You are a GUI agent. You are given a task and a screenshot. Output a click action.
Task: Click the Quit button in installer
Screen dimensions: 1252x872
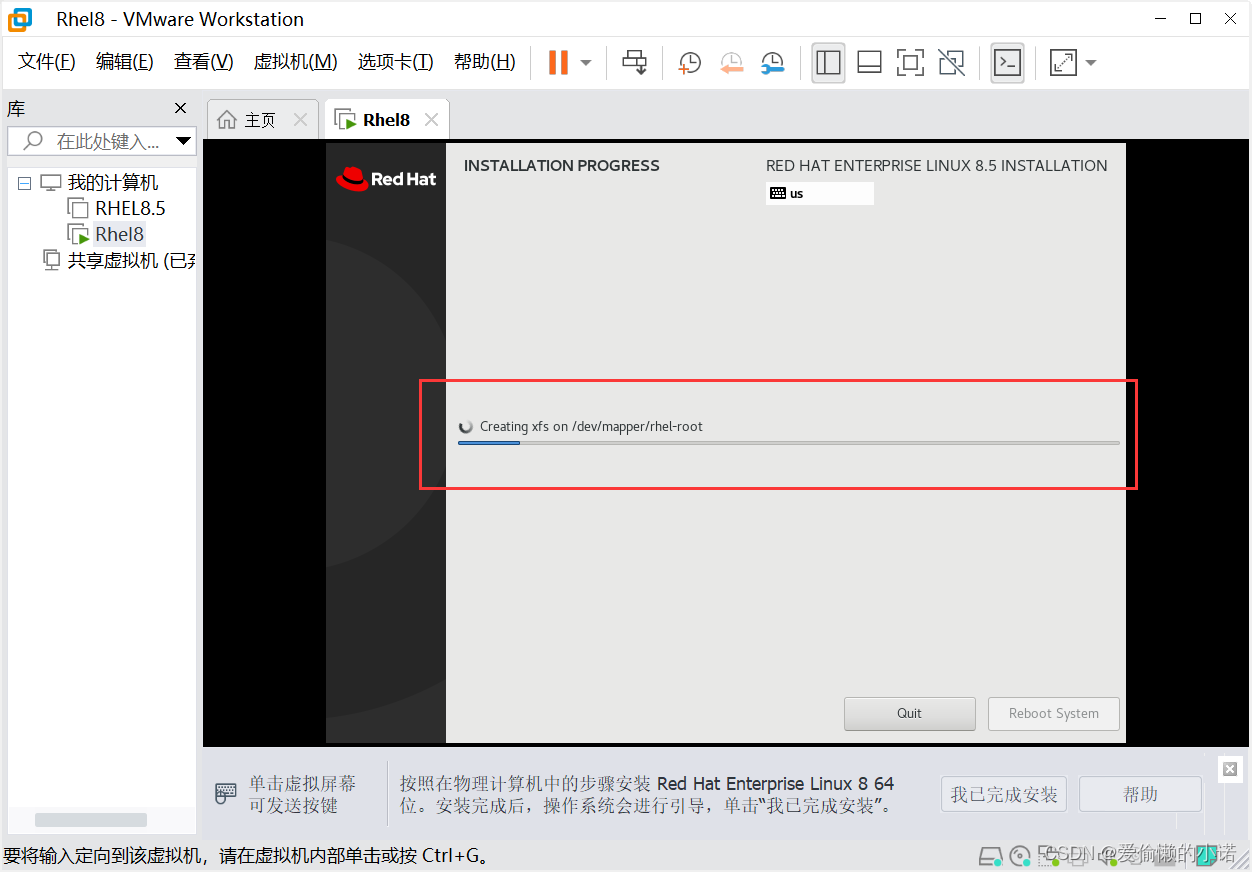909,713
